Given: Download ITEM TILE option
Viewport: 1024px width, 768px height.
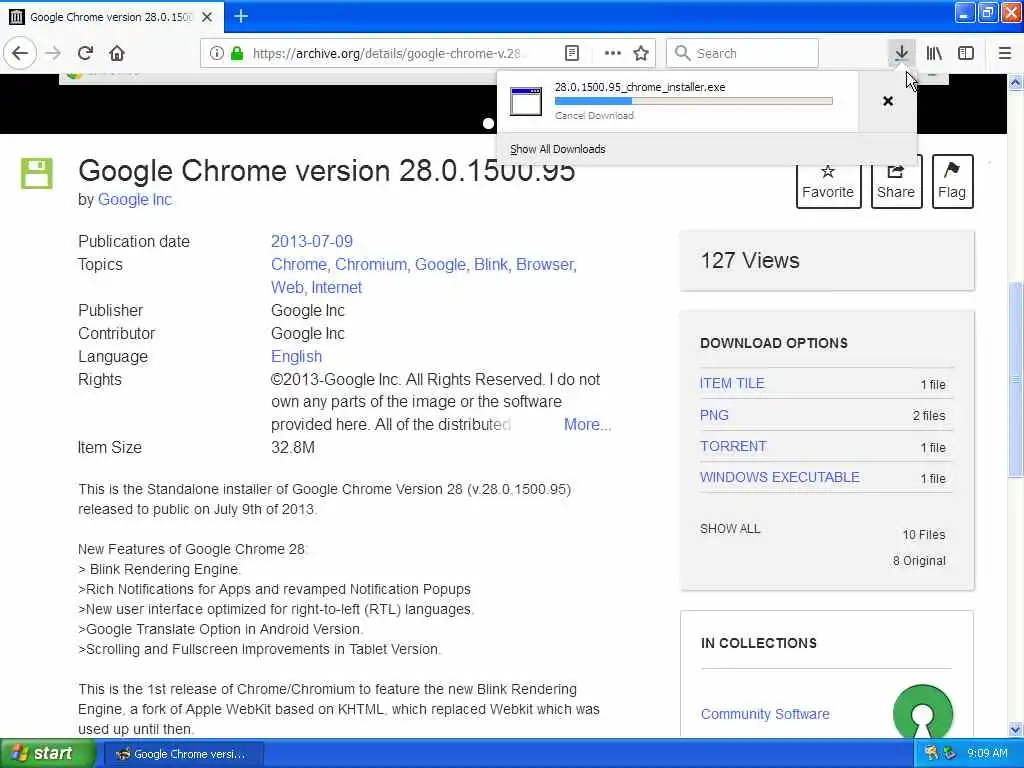Looking at the screenshot, I should (x=731, y=383).
